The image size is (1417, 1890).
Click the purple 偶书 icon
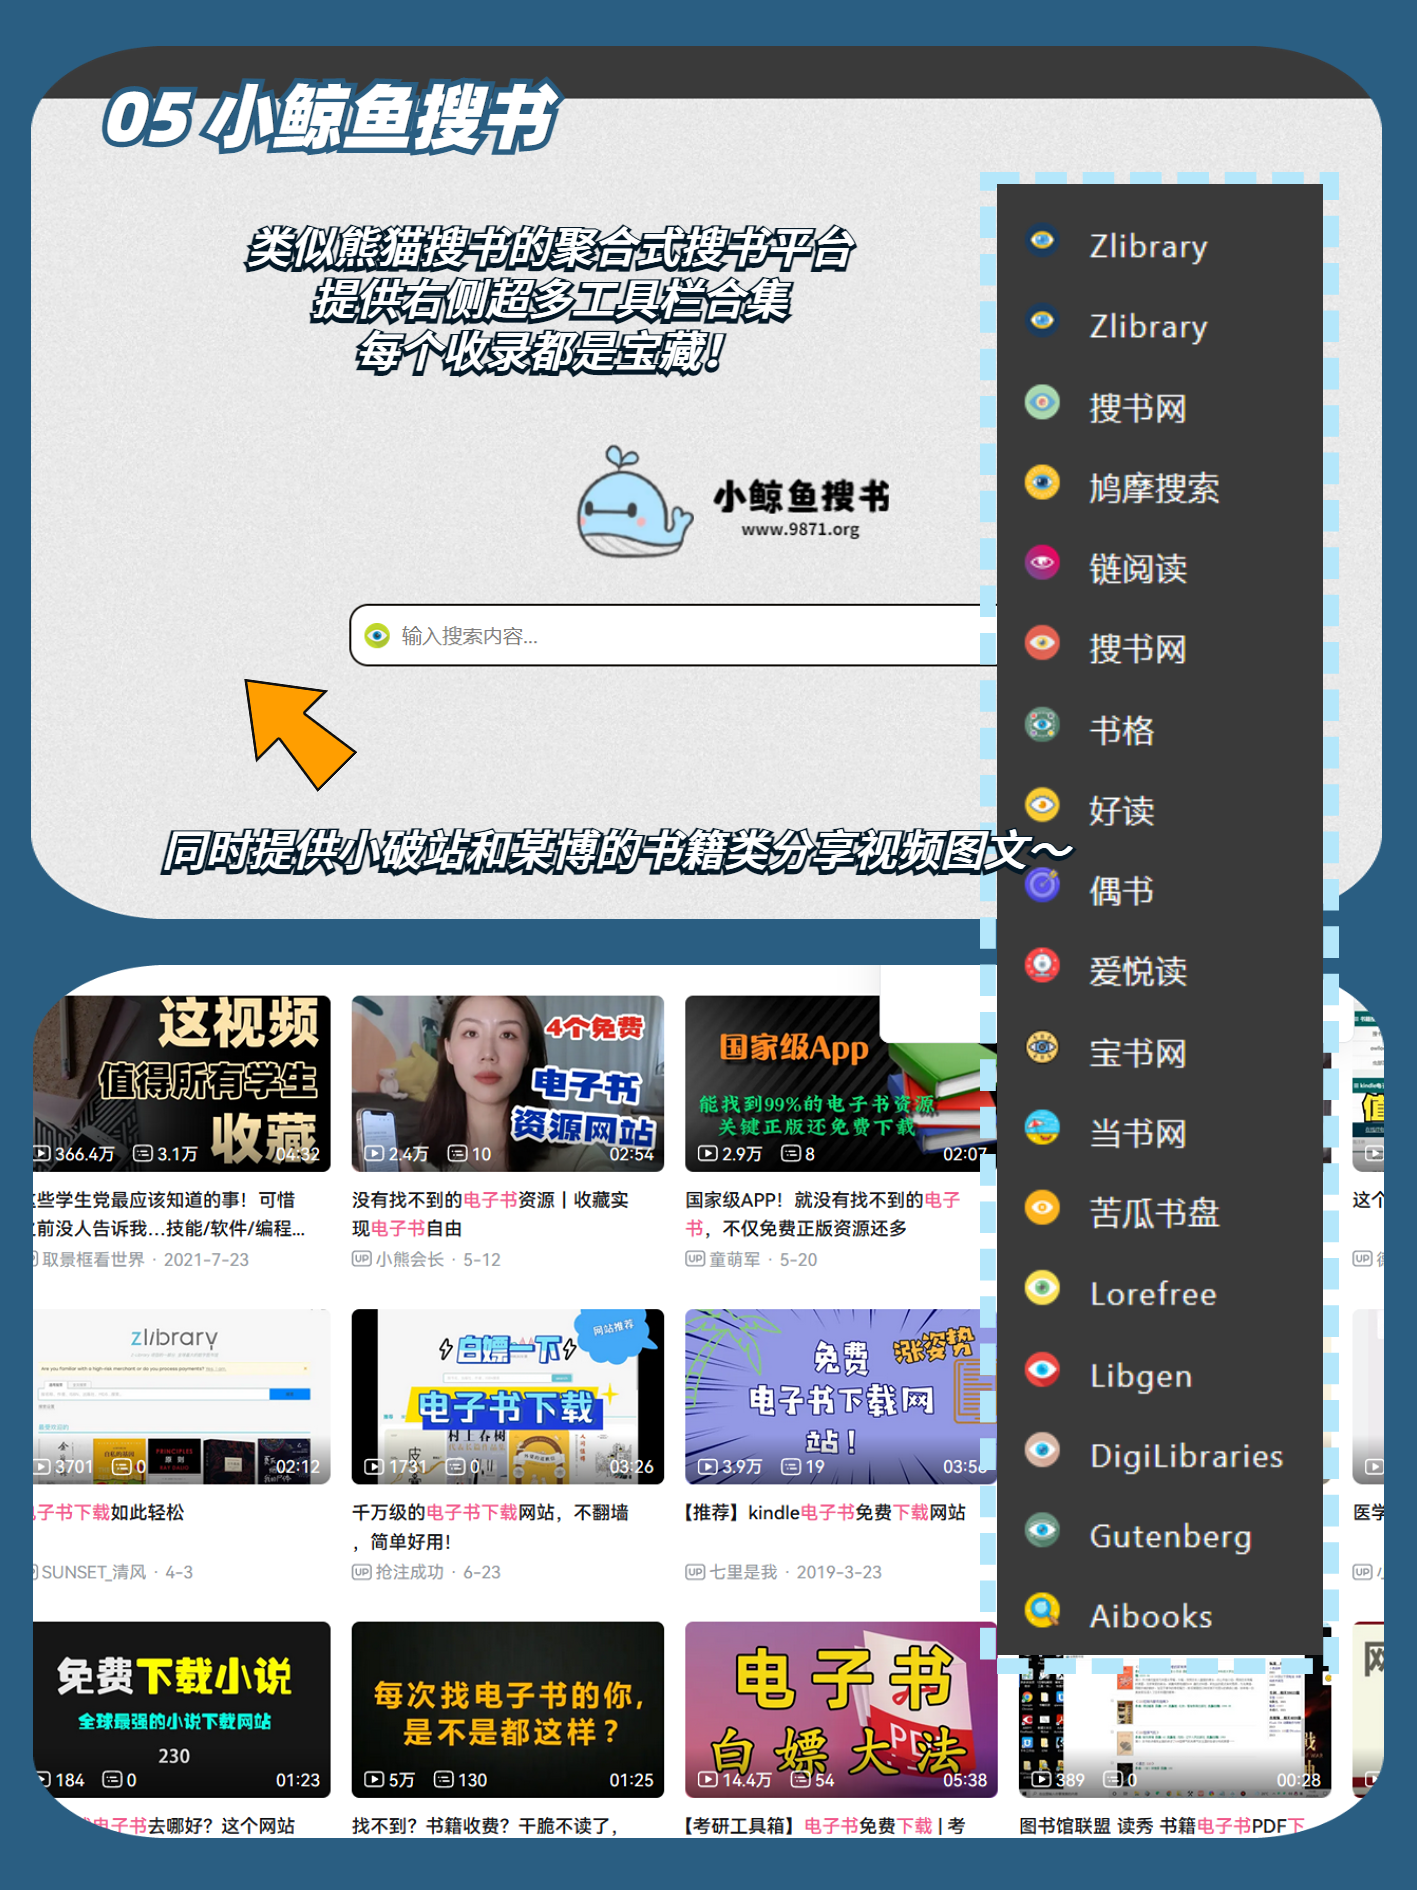coord(1042,885)
